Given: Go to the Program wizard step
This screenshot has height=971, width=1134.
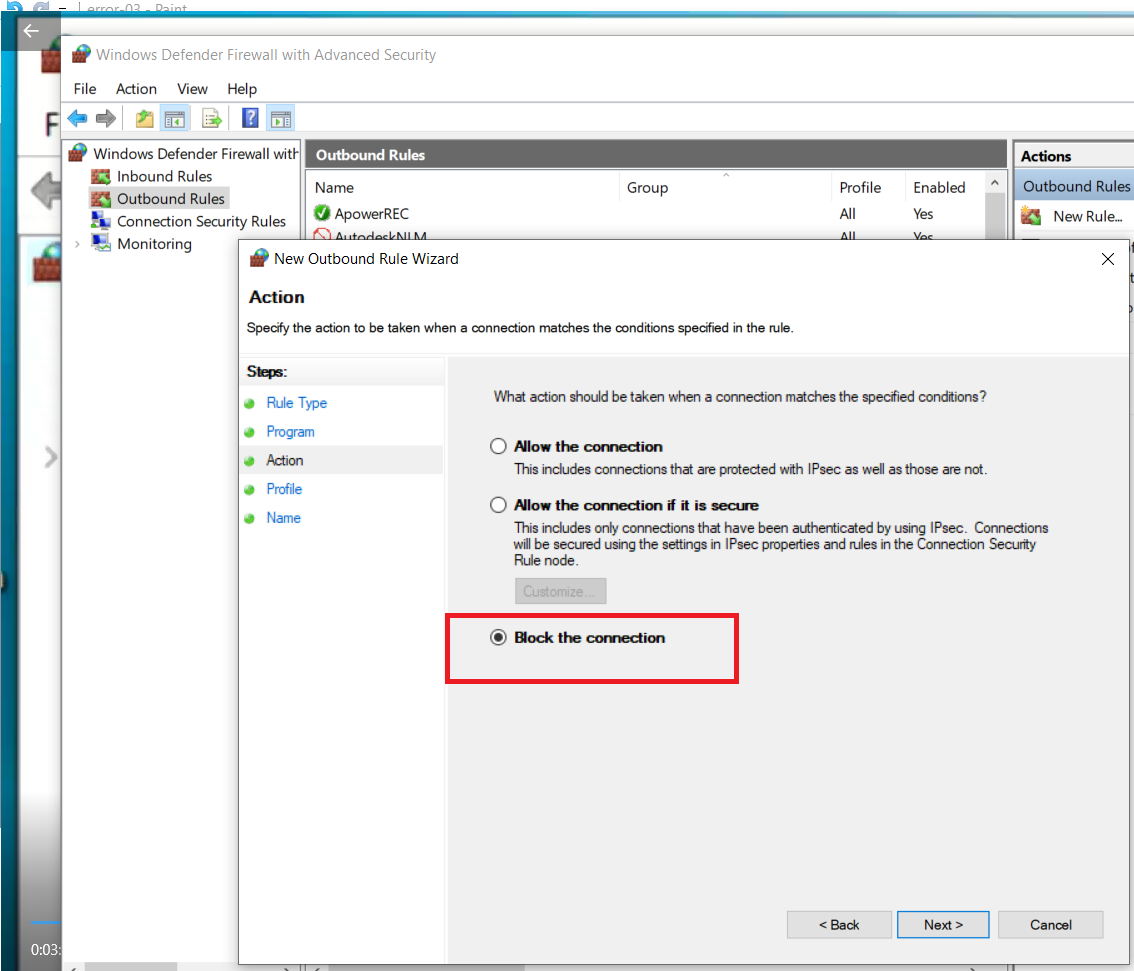Looking at the screenshot, I should [x=291, y=432].
